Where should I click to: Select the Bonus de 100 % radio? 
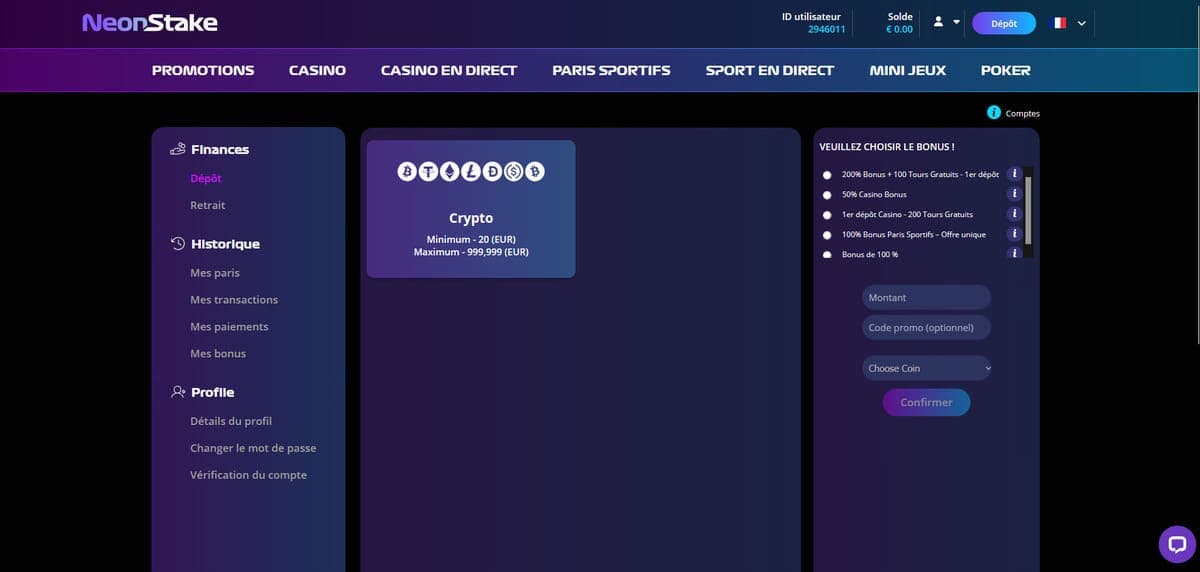tap(827, 255)
